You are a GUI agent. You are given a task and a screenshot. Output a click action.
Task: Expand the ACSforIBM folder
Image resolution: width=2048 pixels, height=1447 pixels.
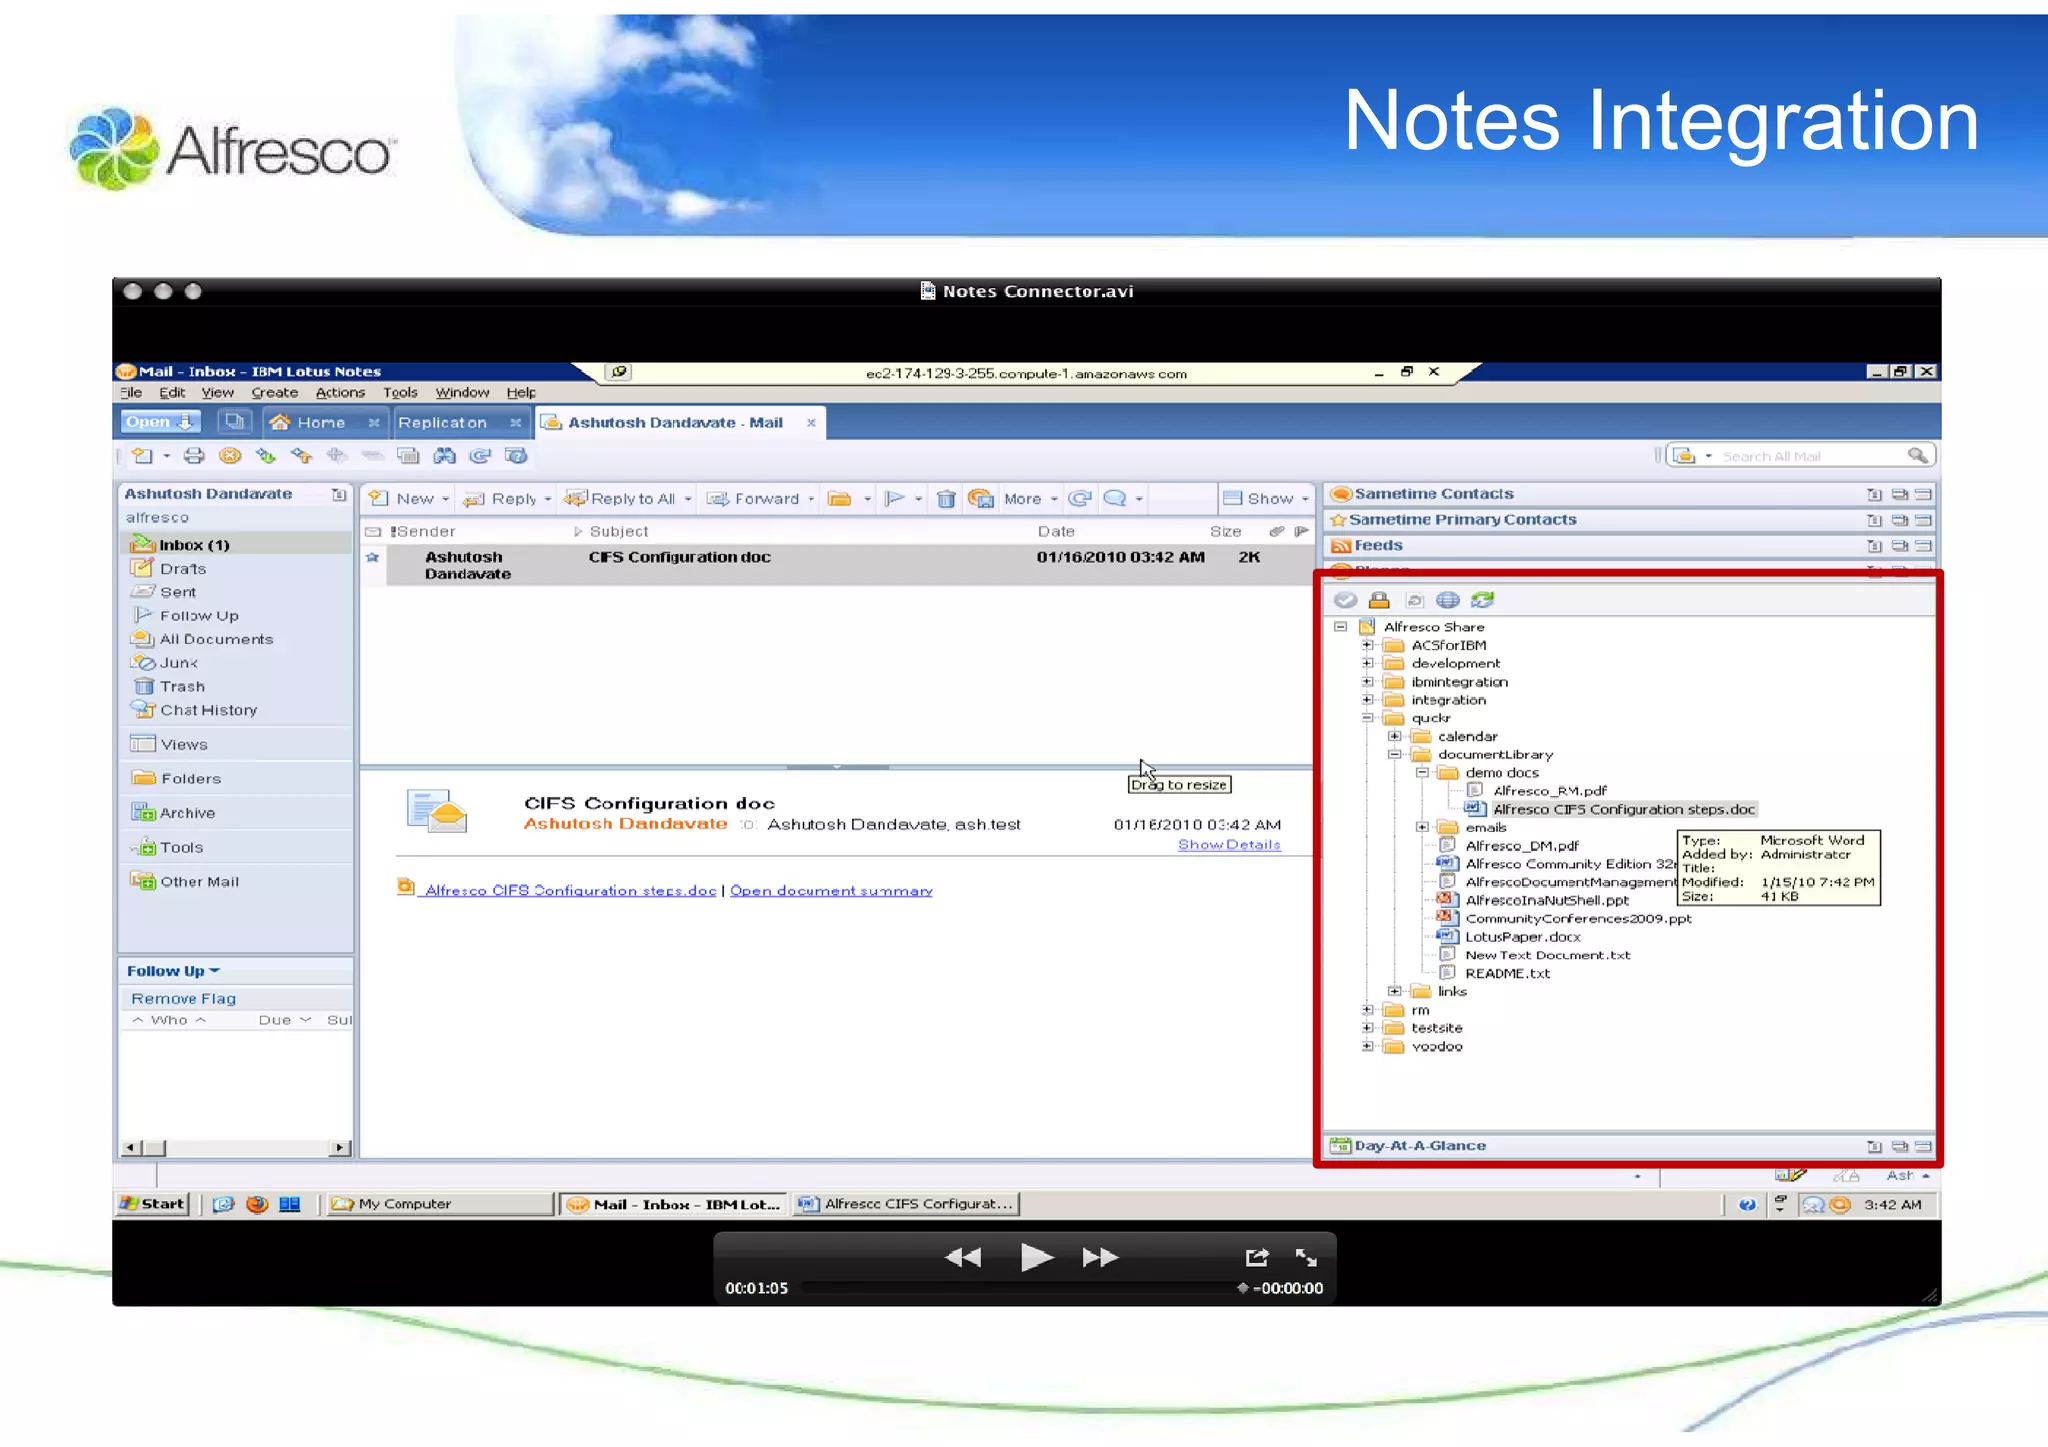1367,645
